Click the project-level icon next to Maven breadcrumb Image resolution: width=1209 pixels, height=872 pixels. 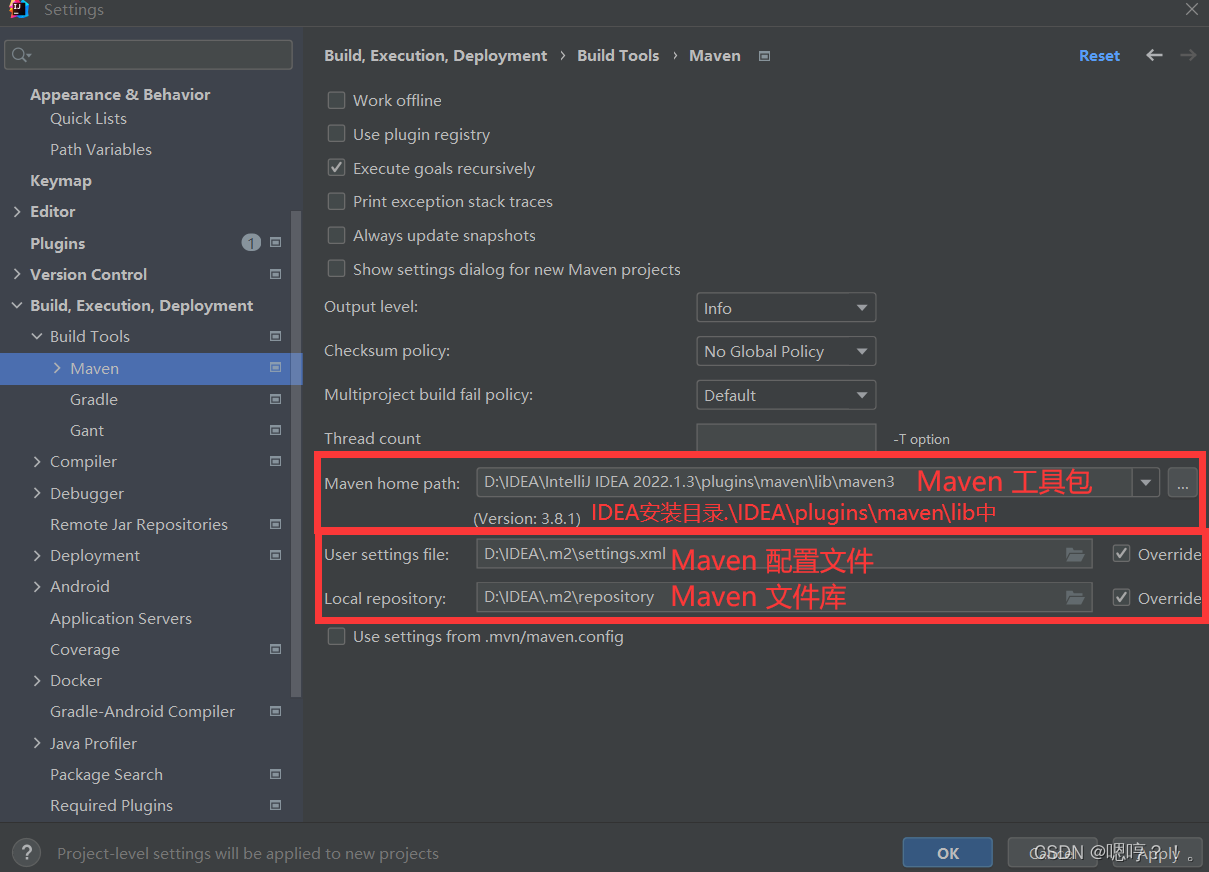764,56
